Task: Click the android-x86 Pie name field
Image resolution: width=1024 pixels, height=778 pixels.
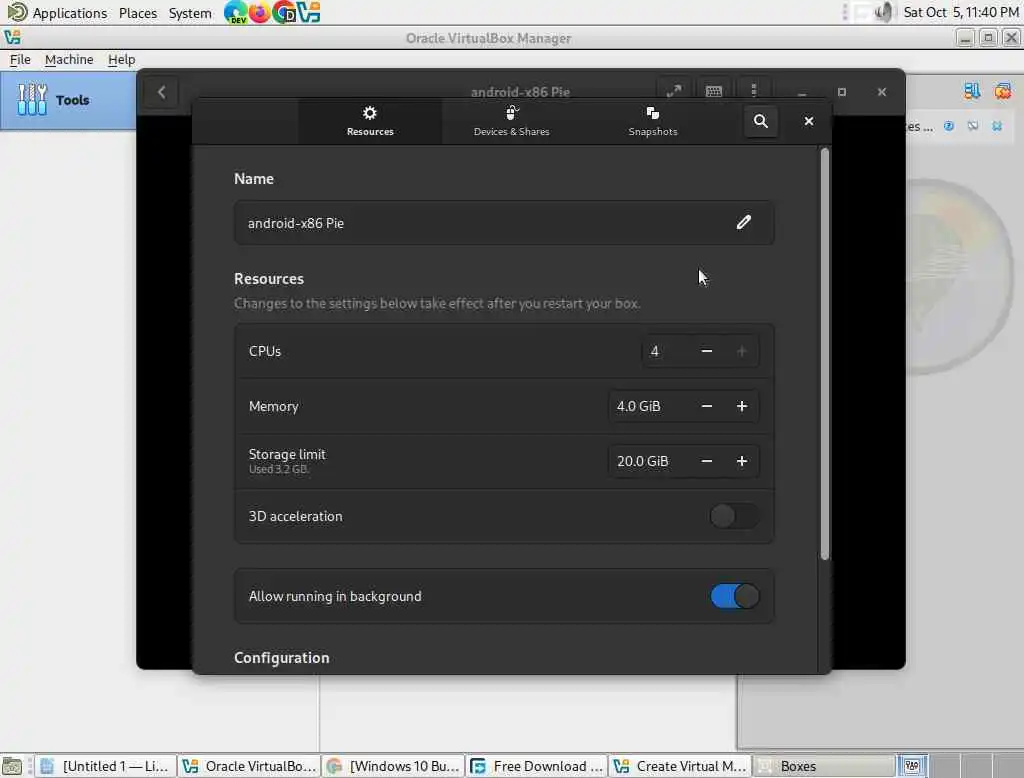Action: coord(504,223)
